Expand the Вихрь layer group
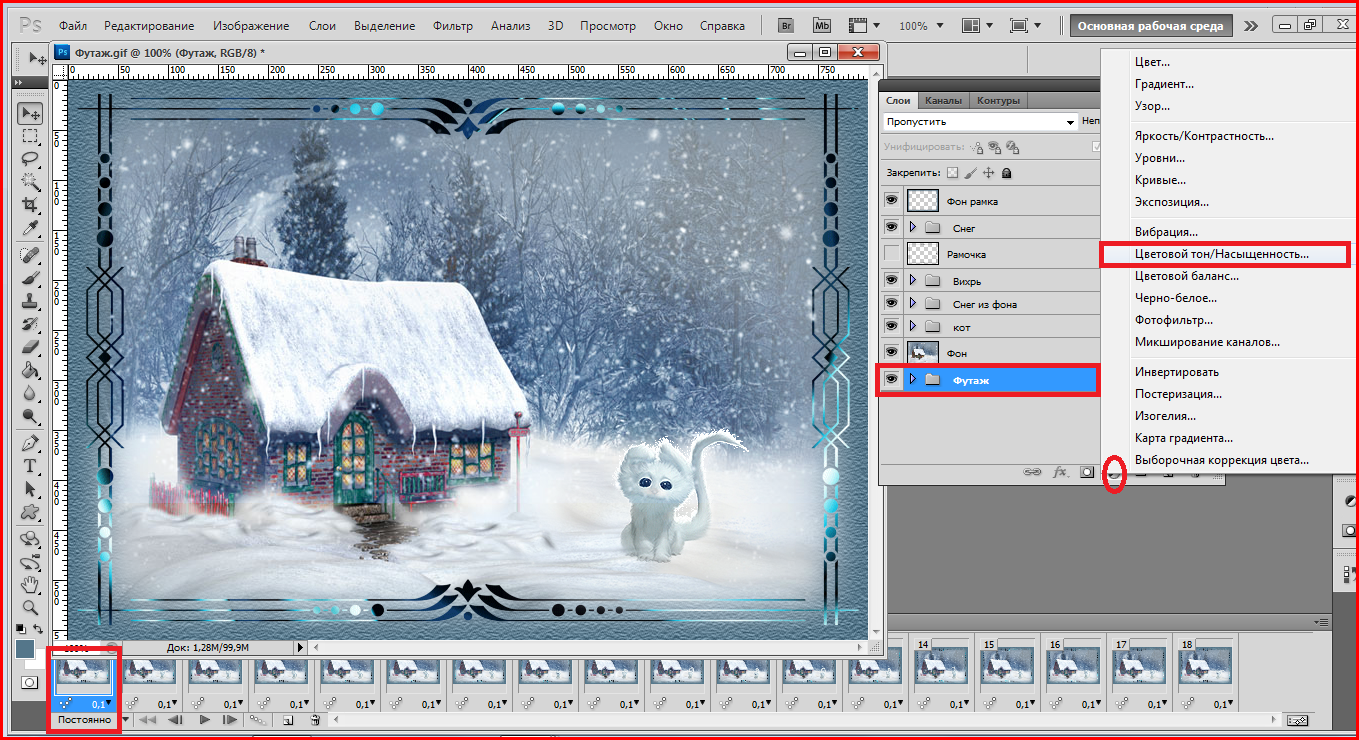 [912, 281]
